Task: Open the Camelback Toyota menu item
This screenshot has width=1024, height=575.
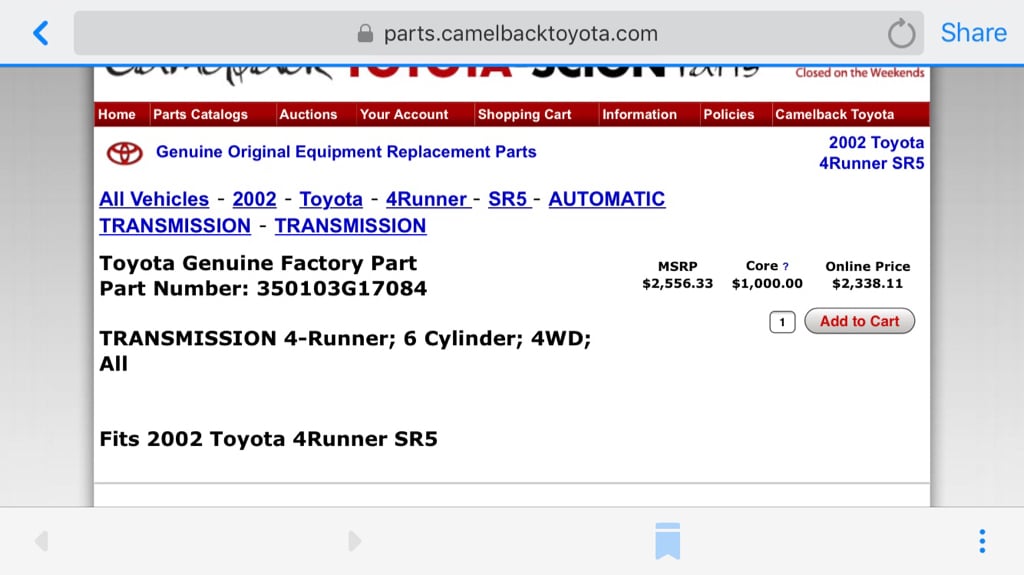Action: [x=835, y=114]
